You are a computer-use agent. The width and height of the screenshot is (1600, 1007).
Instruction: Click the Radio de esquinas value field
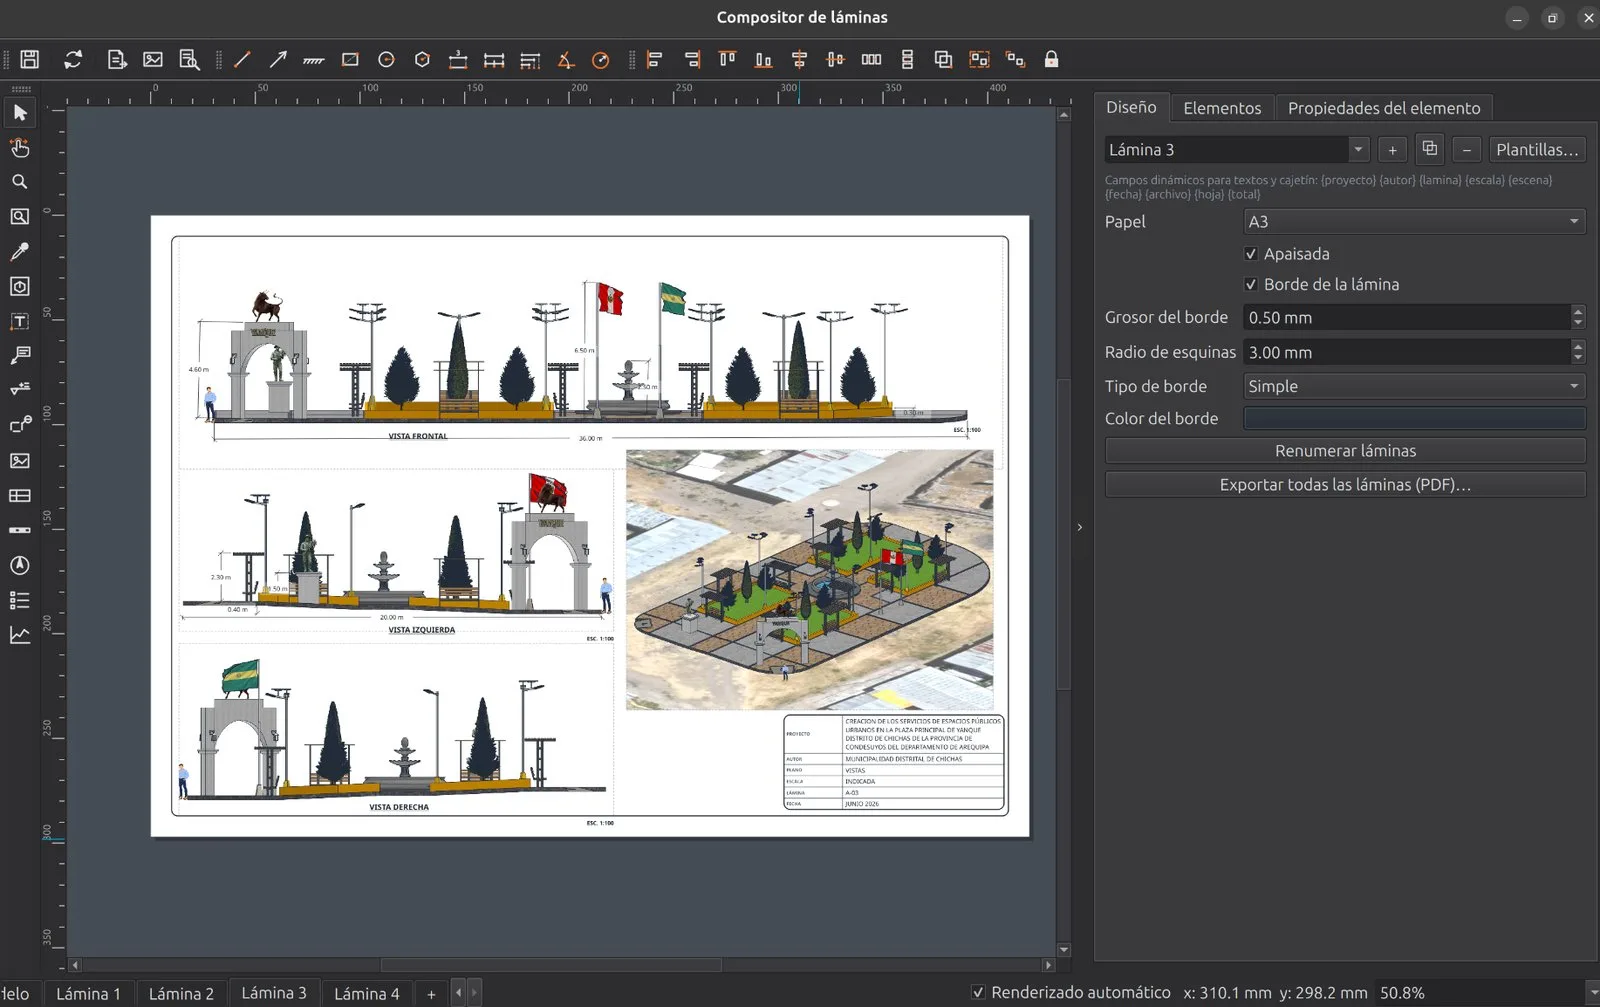click(1406, 352)
